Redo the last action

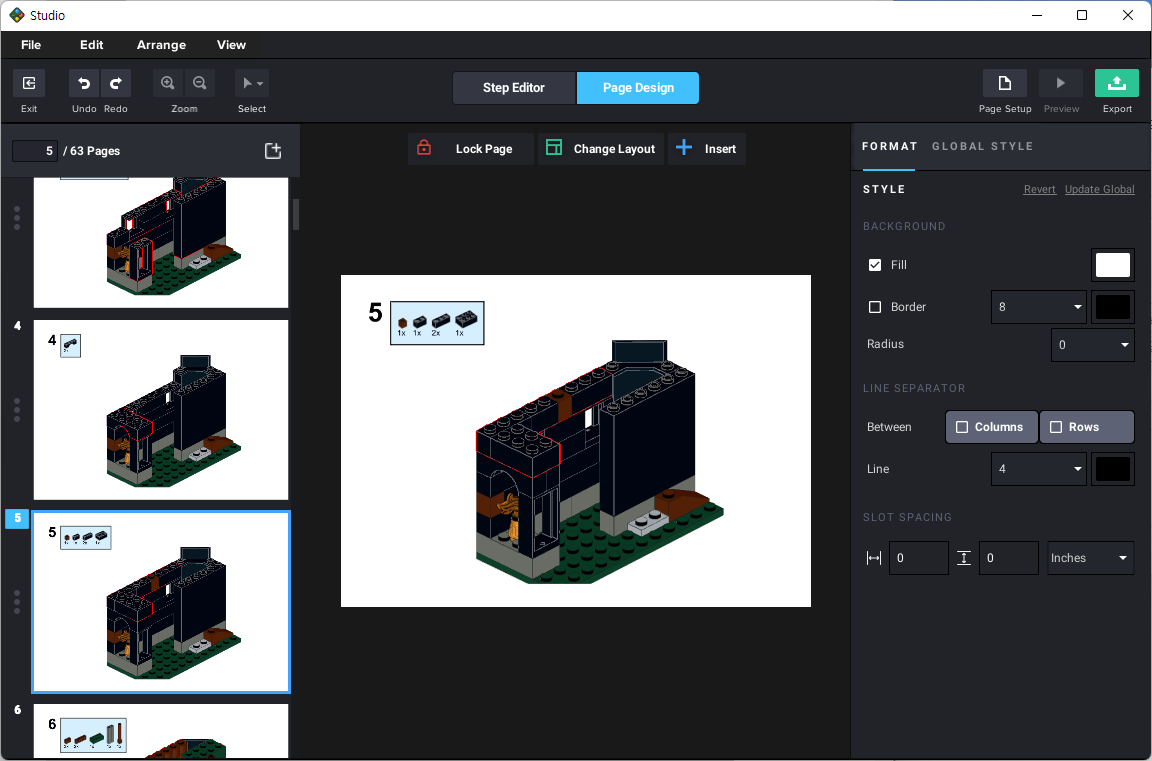click(x=115, y=83)
